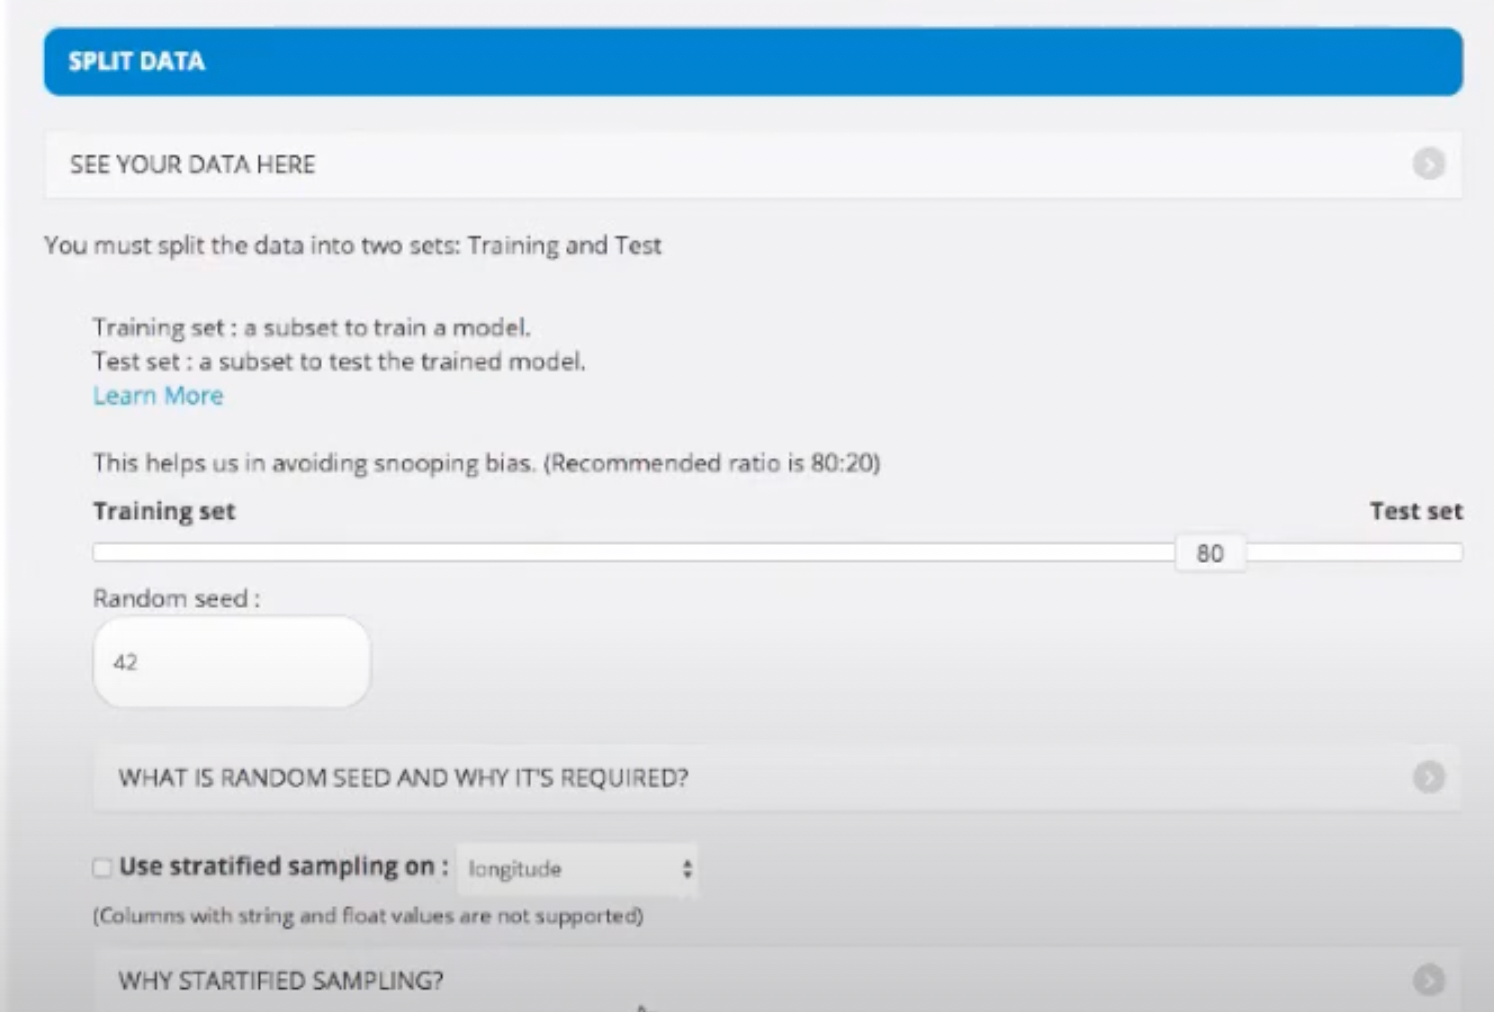
Task: Click arrow icon on WHY STARTIFIED SAMPLING row
Action: coord(1428,980)
